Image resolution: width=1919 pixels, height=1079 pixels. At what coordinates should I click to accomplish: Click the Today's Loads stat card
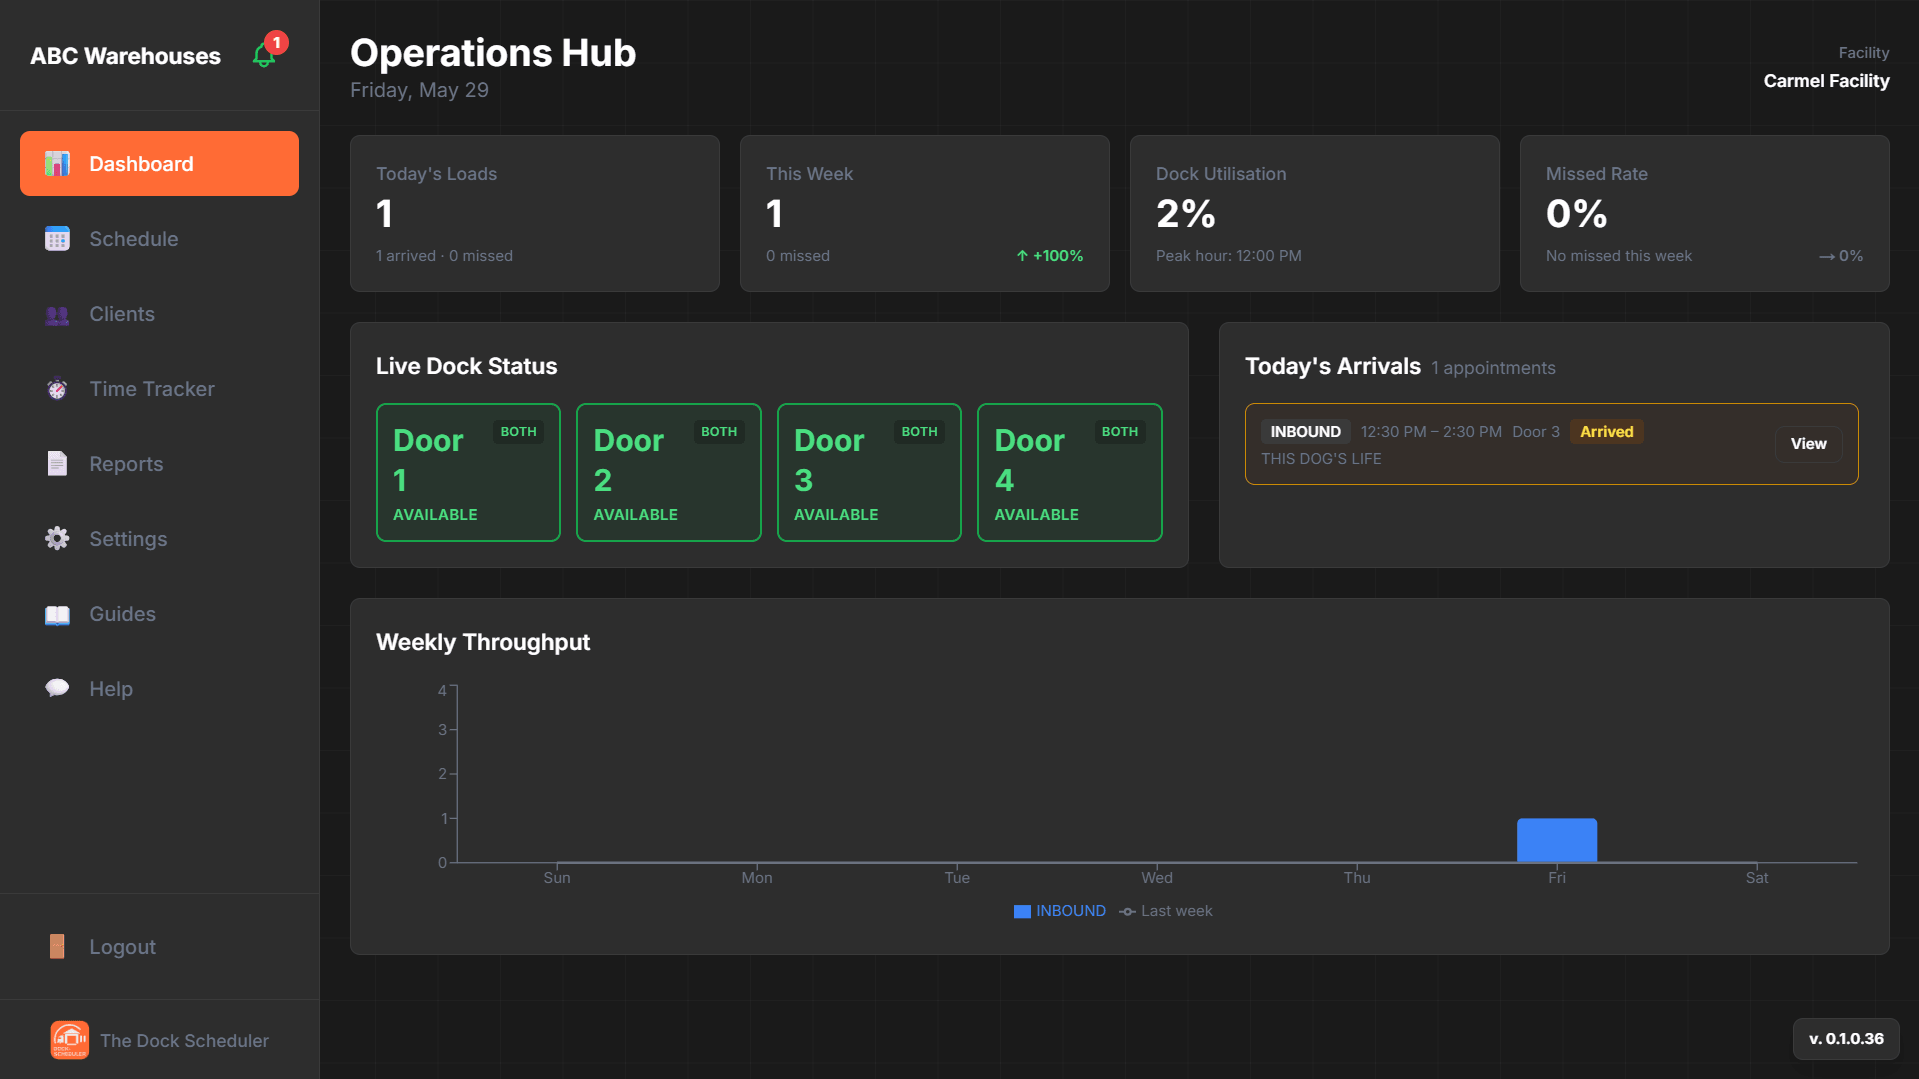(535, 213)
